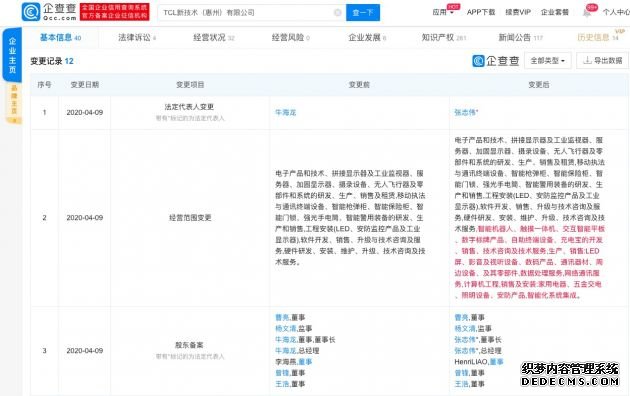Go to 续费VIP
630x396 pixels.
click(518, 12)
